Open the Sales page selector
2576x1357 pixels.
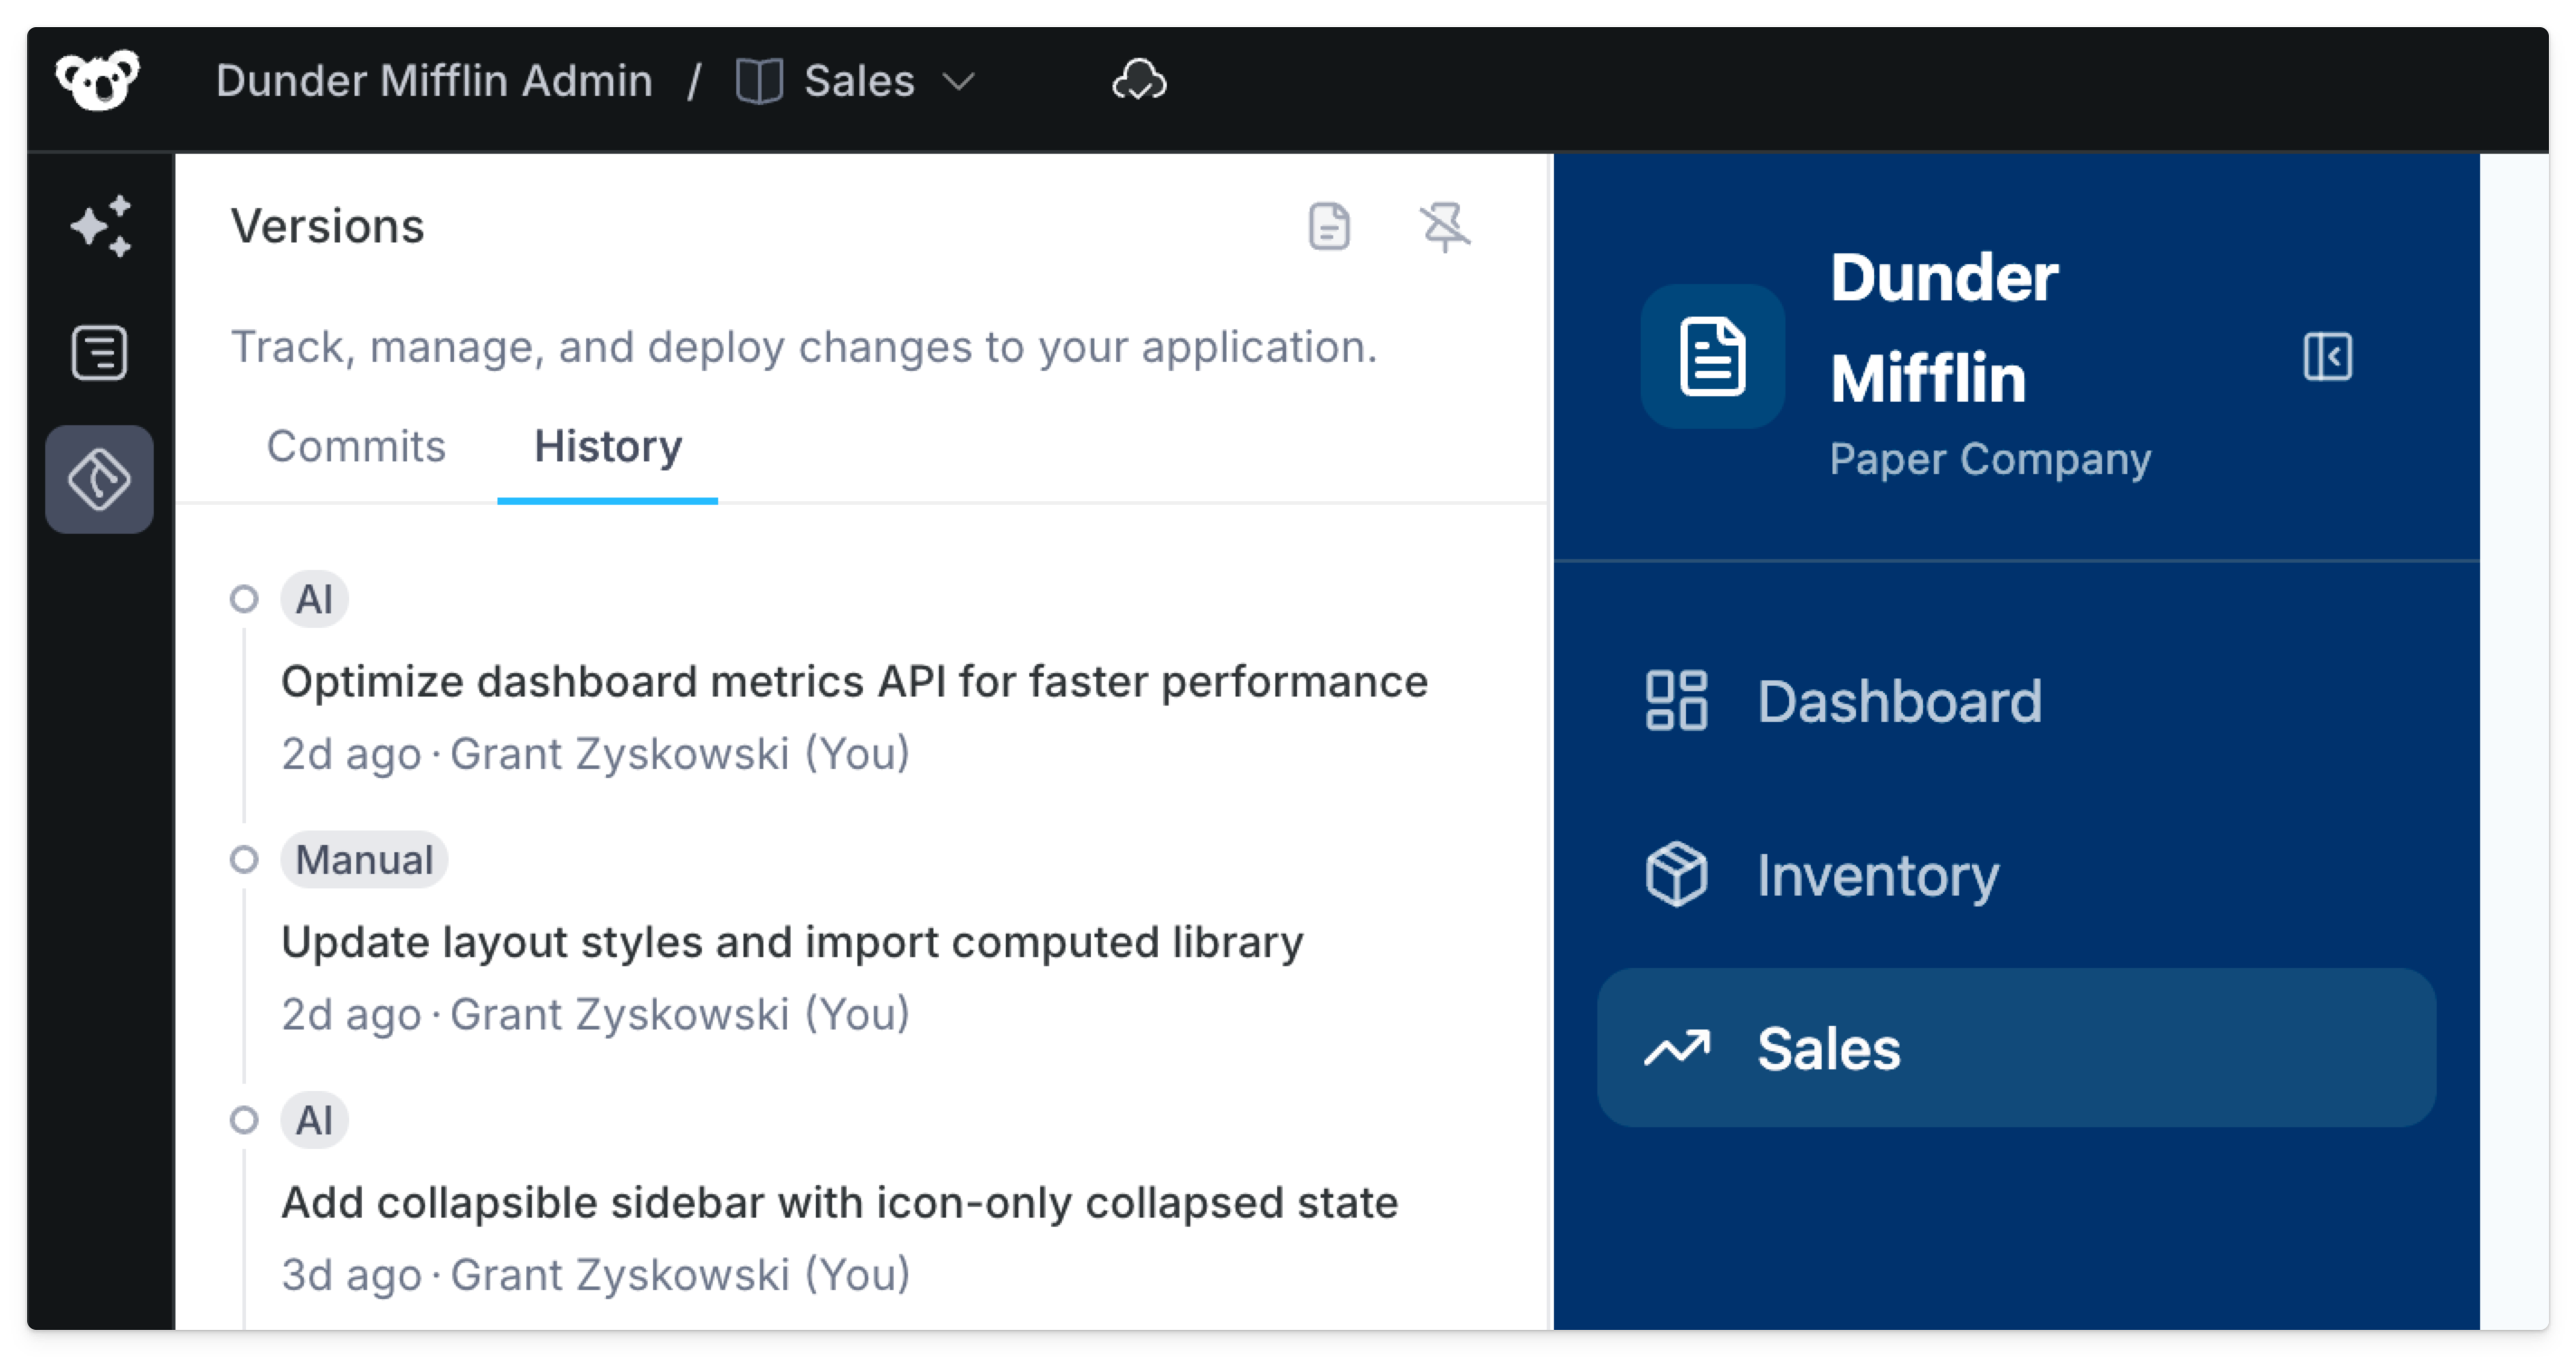(x=858, y=81)
